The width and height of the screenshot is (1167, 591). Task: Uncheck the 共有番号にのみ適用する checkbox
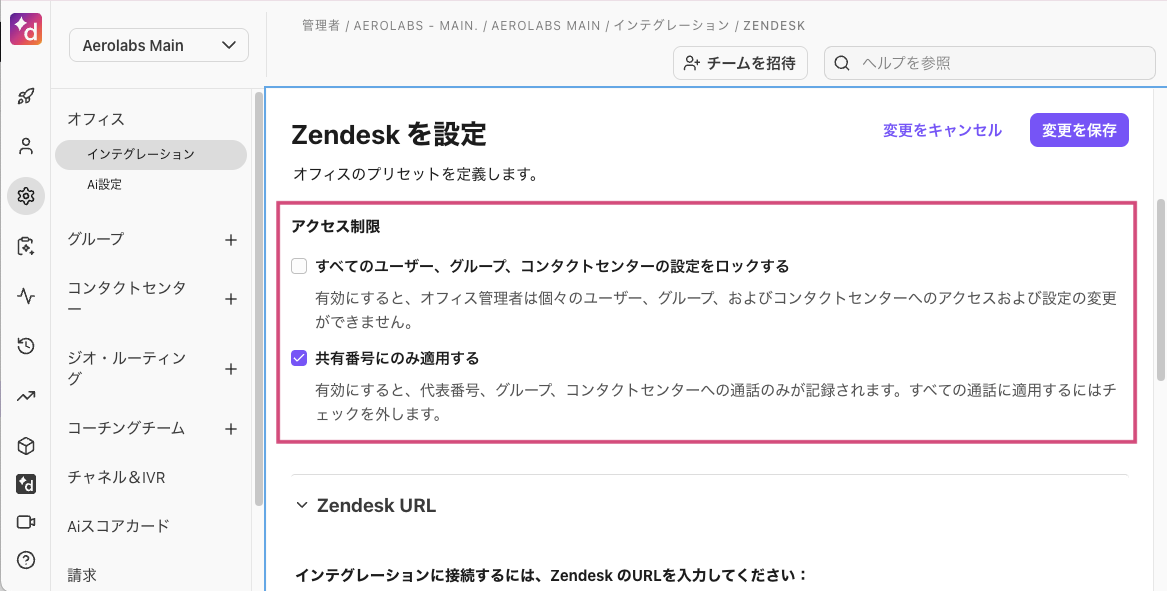pos(299,359)
